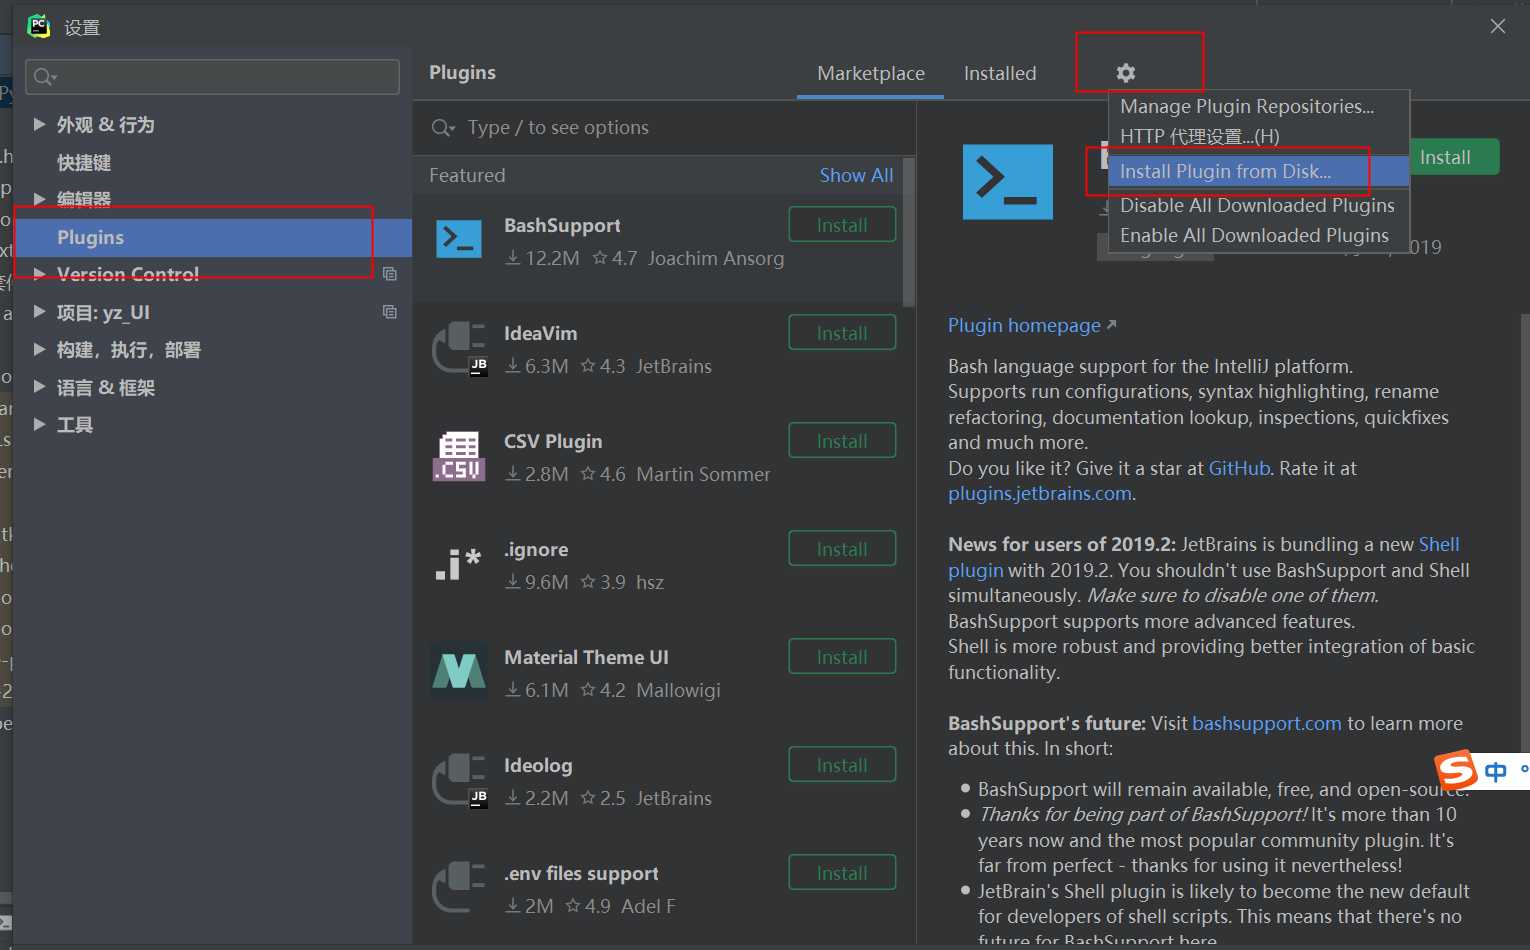Select the Material Theme UI name
The image size is (1530, 950).
(x=586, y=657)
